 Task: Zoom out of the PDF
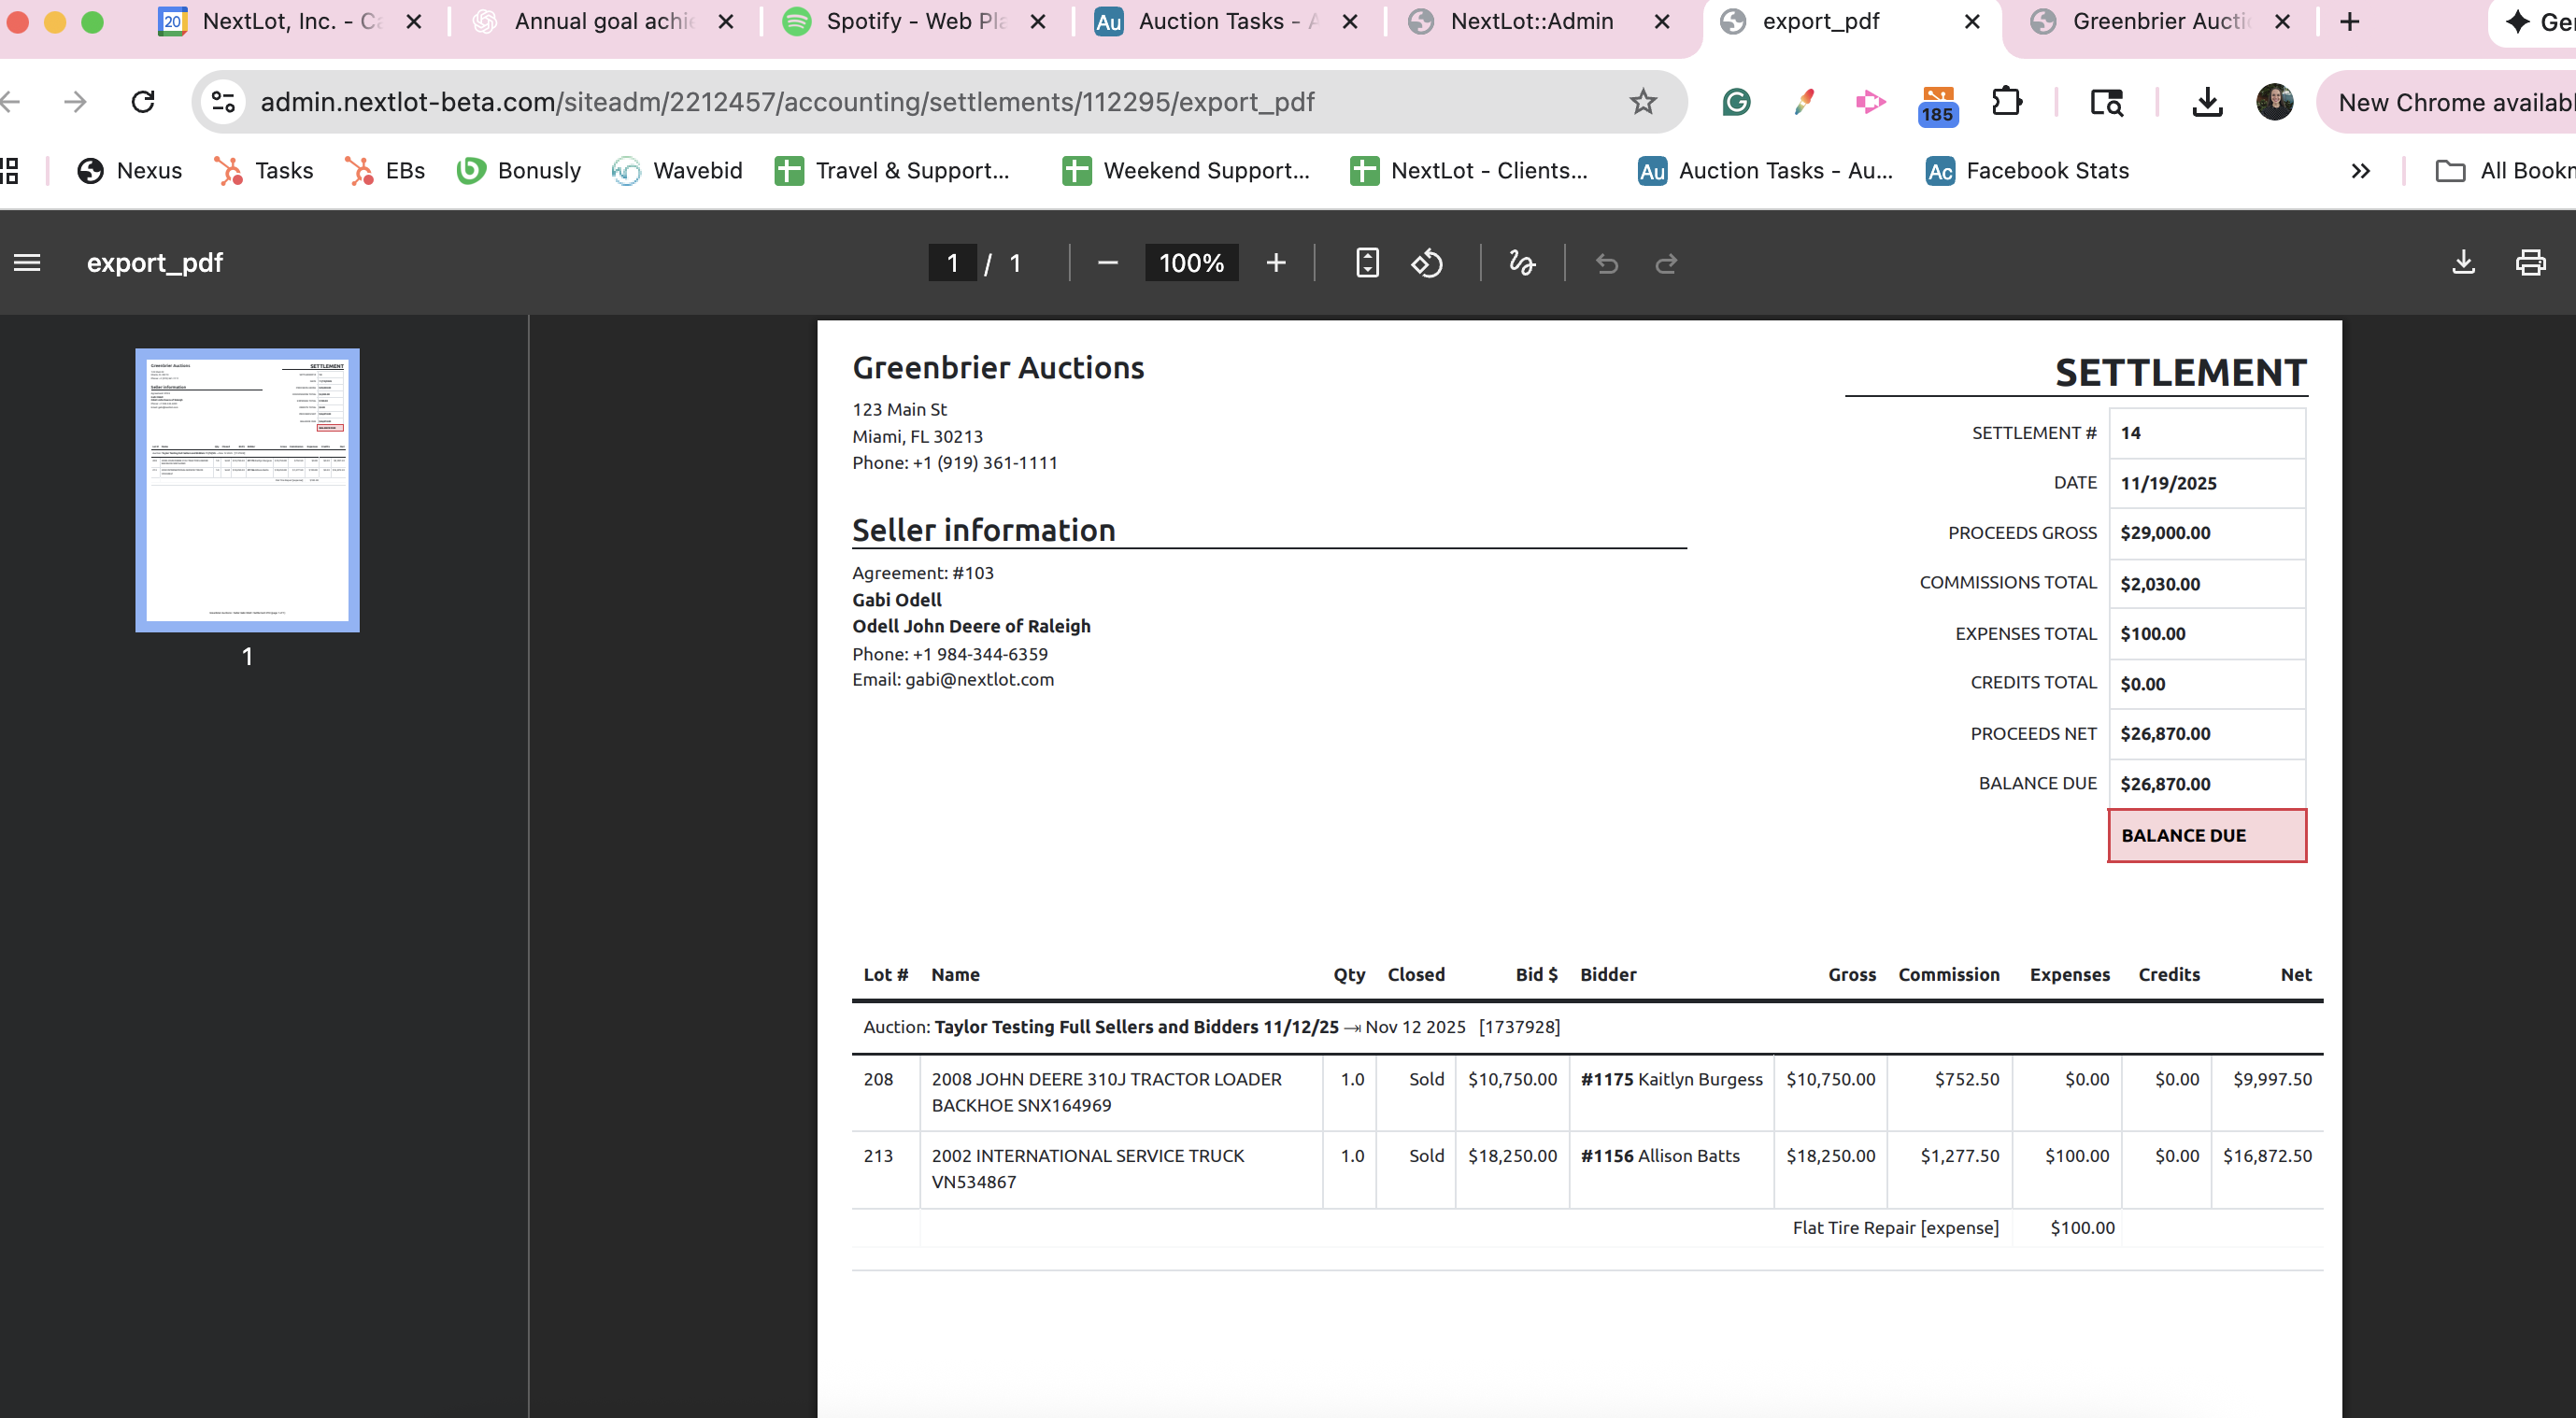tap(1107, 263)
